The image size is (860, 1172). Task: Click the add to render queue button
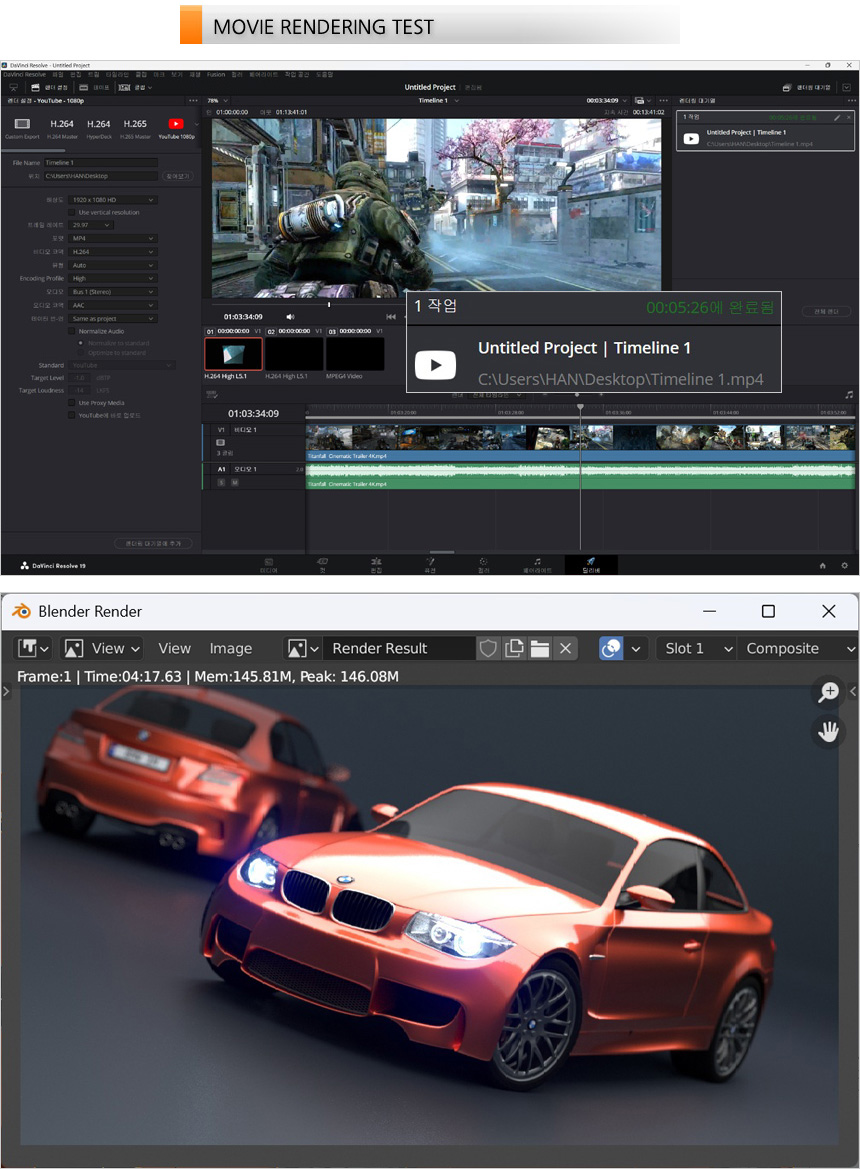153,544
